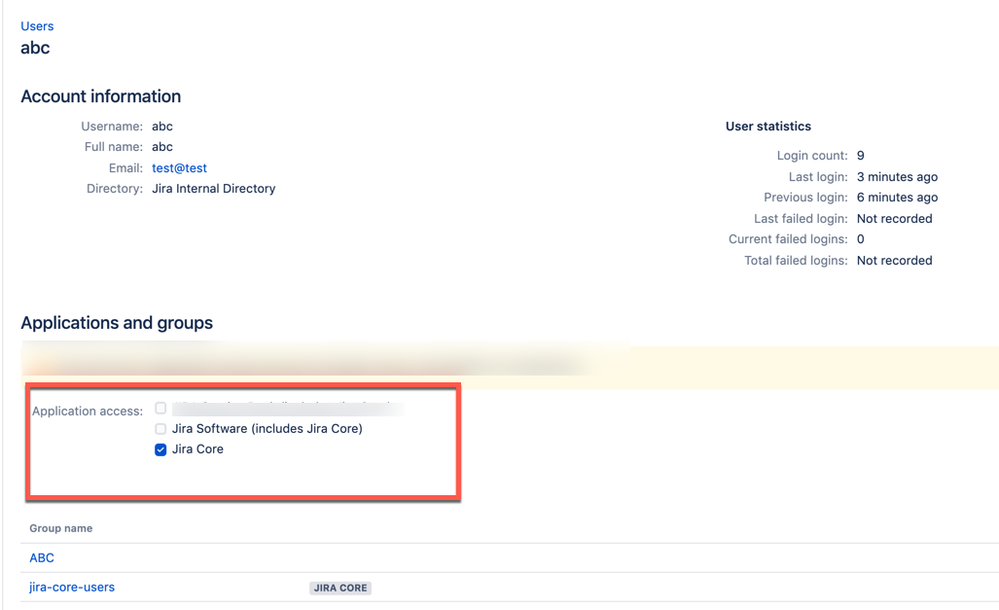Click the 'Jira Internal Directory' value
This screenshot has height=610, width=999.
tap(213, 189)
